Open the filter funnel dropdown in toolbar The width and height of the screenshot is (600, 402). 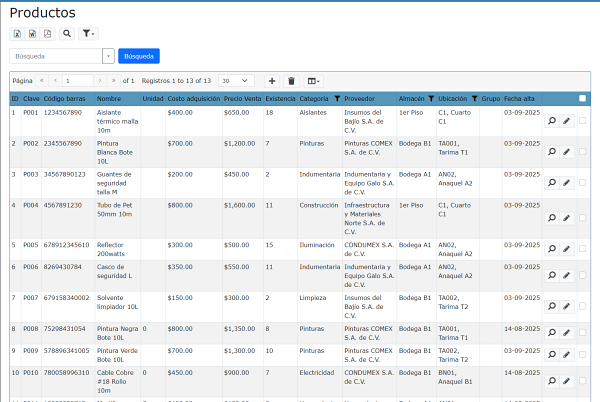pos(88,33)
